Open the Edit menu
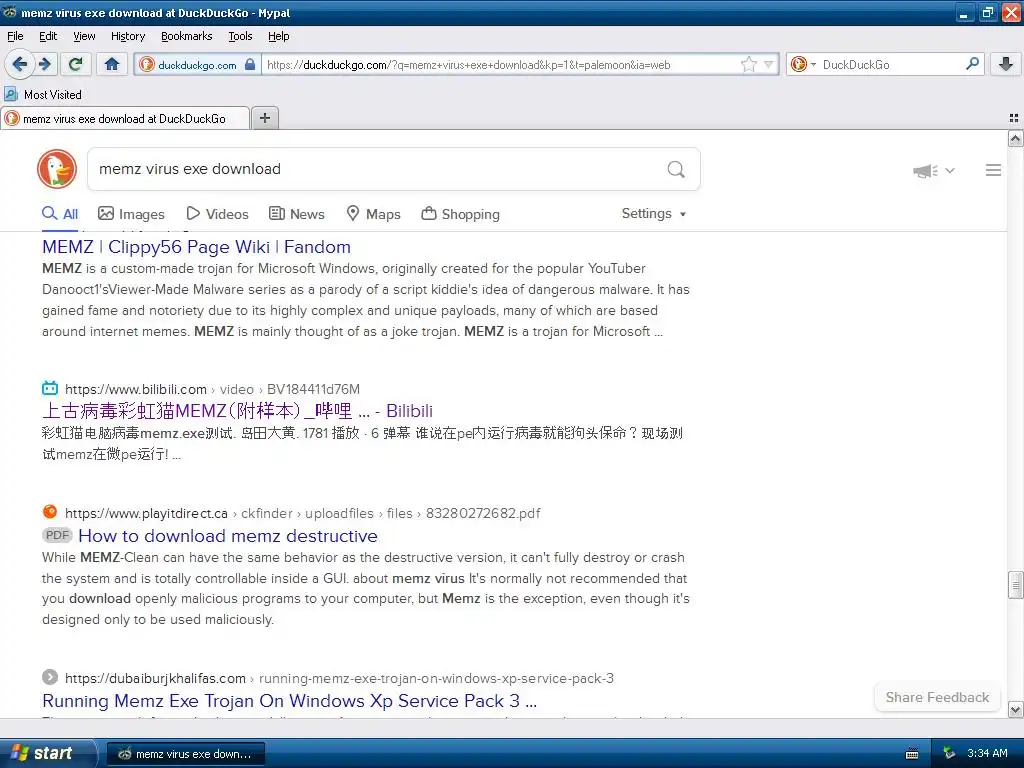1024x768 pixels. 48,36
